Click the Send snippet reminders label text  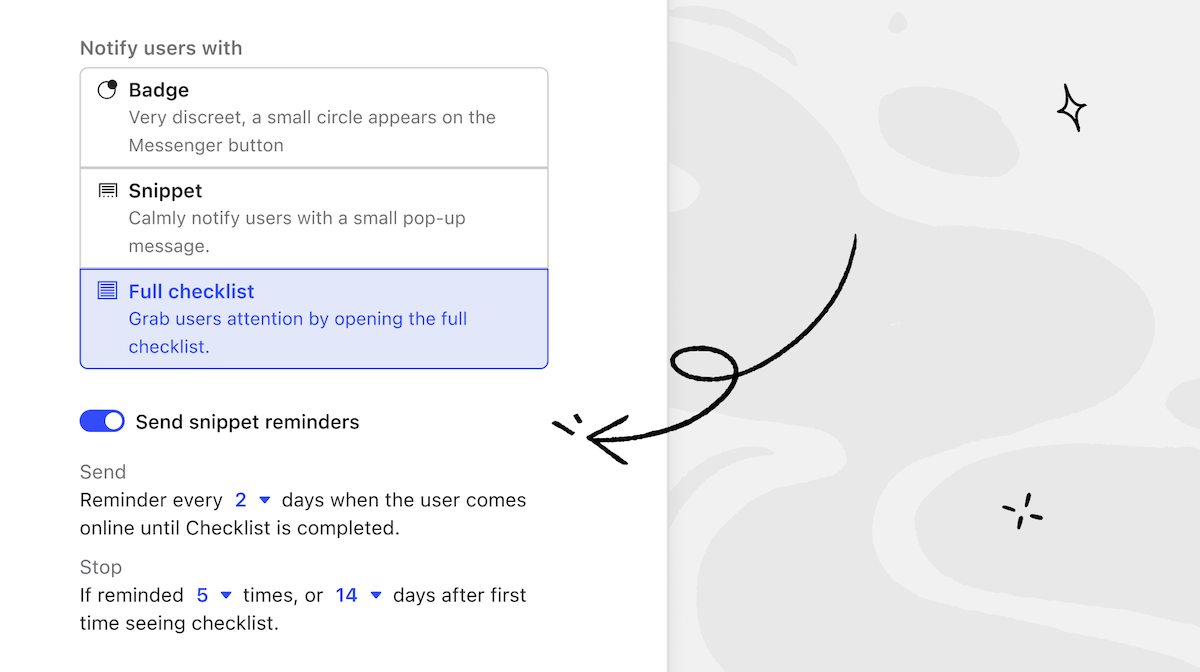point(247,421)
